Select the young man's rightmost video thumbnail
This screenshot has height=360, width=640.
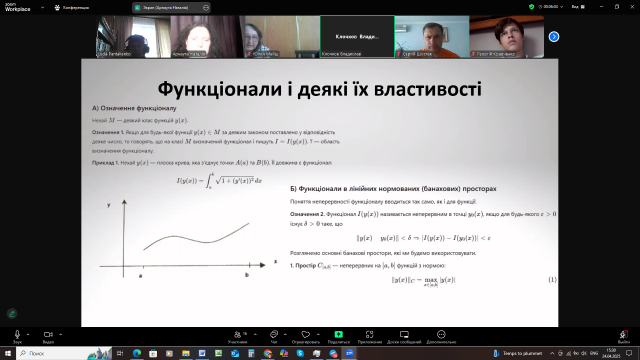[507, 37]
